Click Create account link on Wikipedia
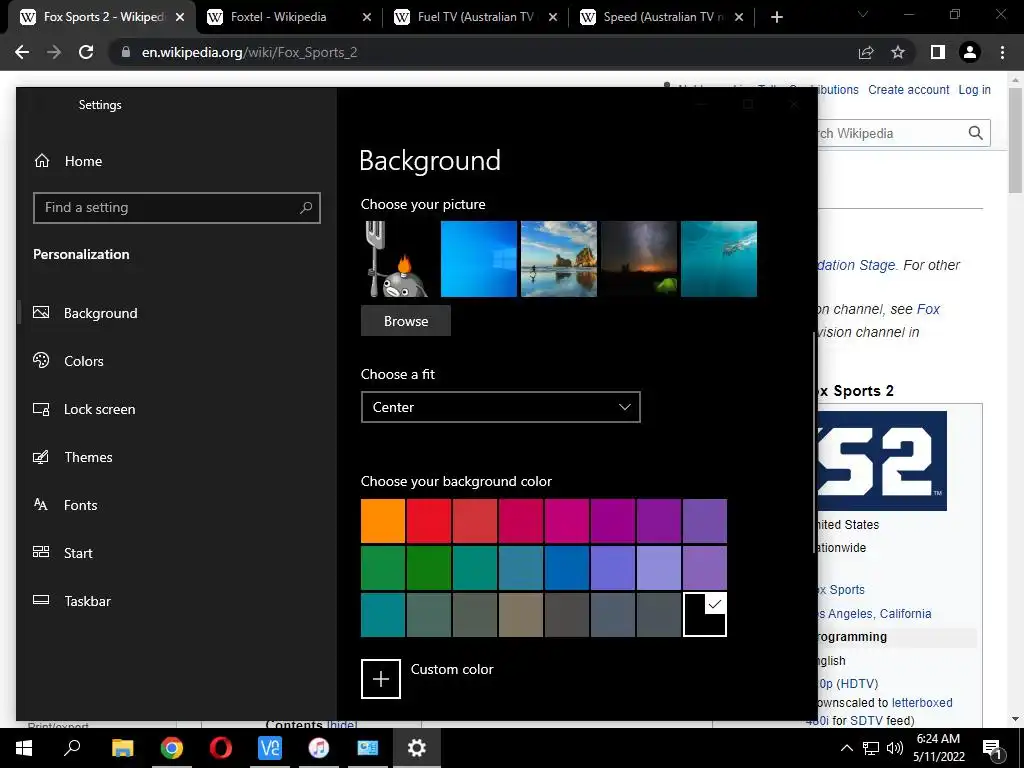Screen dimensions: 1024x768 [x=908, y=90]
